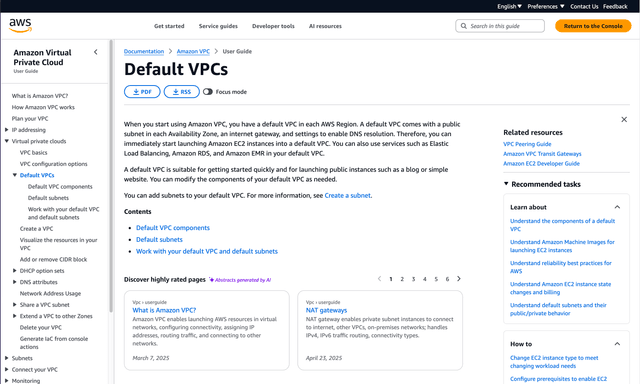Select How Amazon VPC works in sidebar
Viewport: 640px width, 384px height.
coord(43,107)
